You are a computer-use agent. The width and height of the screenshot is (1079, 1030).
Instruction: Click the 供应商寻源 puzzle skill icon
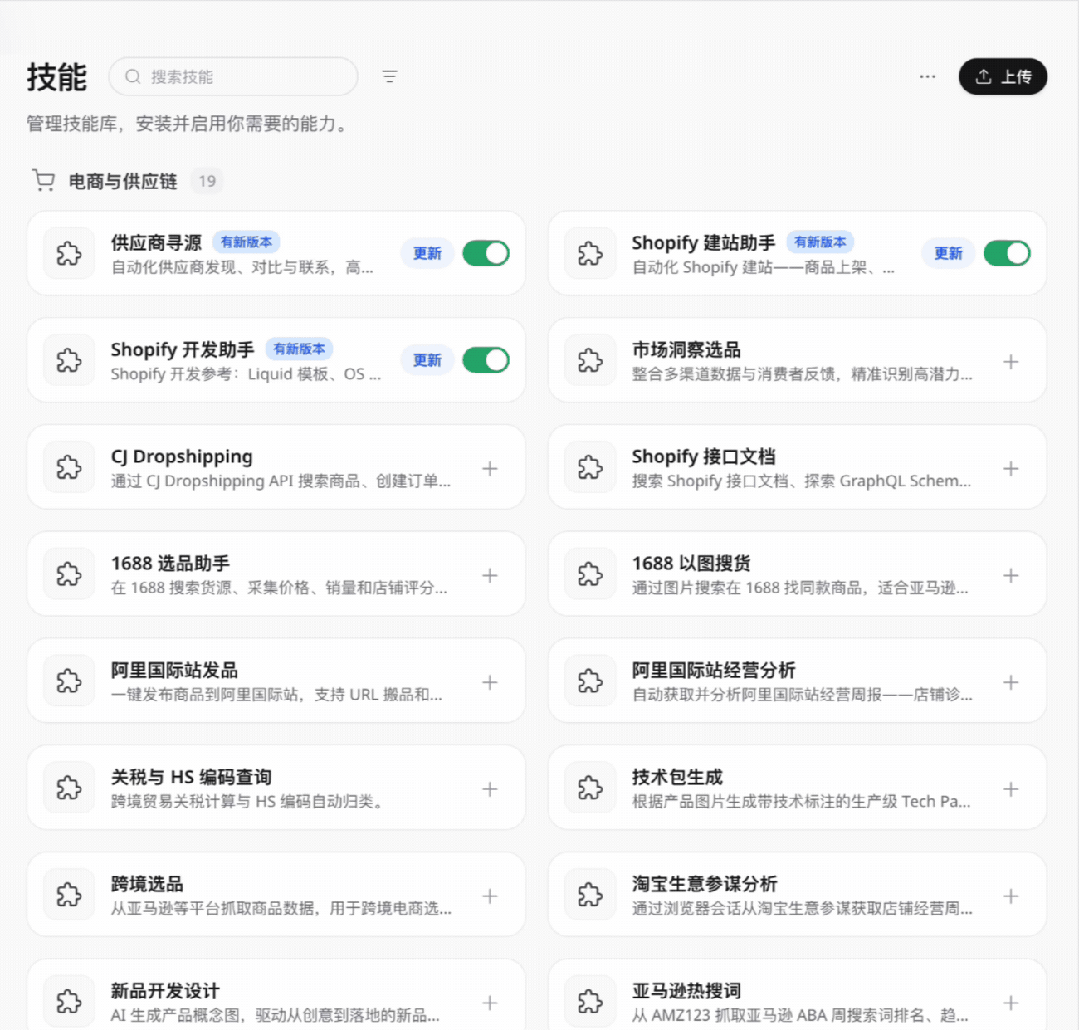click(x=67, y=253)
